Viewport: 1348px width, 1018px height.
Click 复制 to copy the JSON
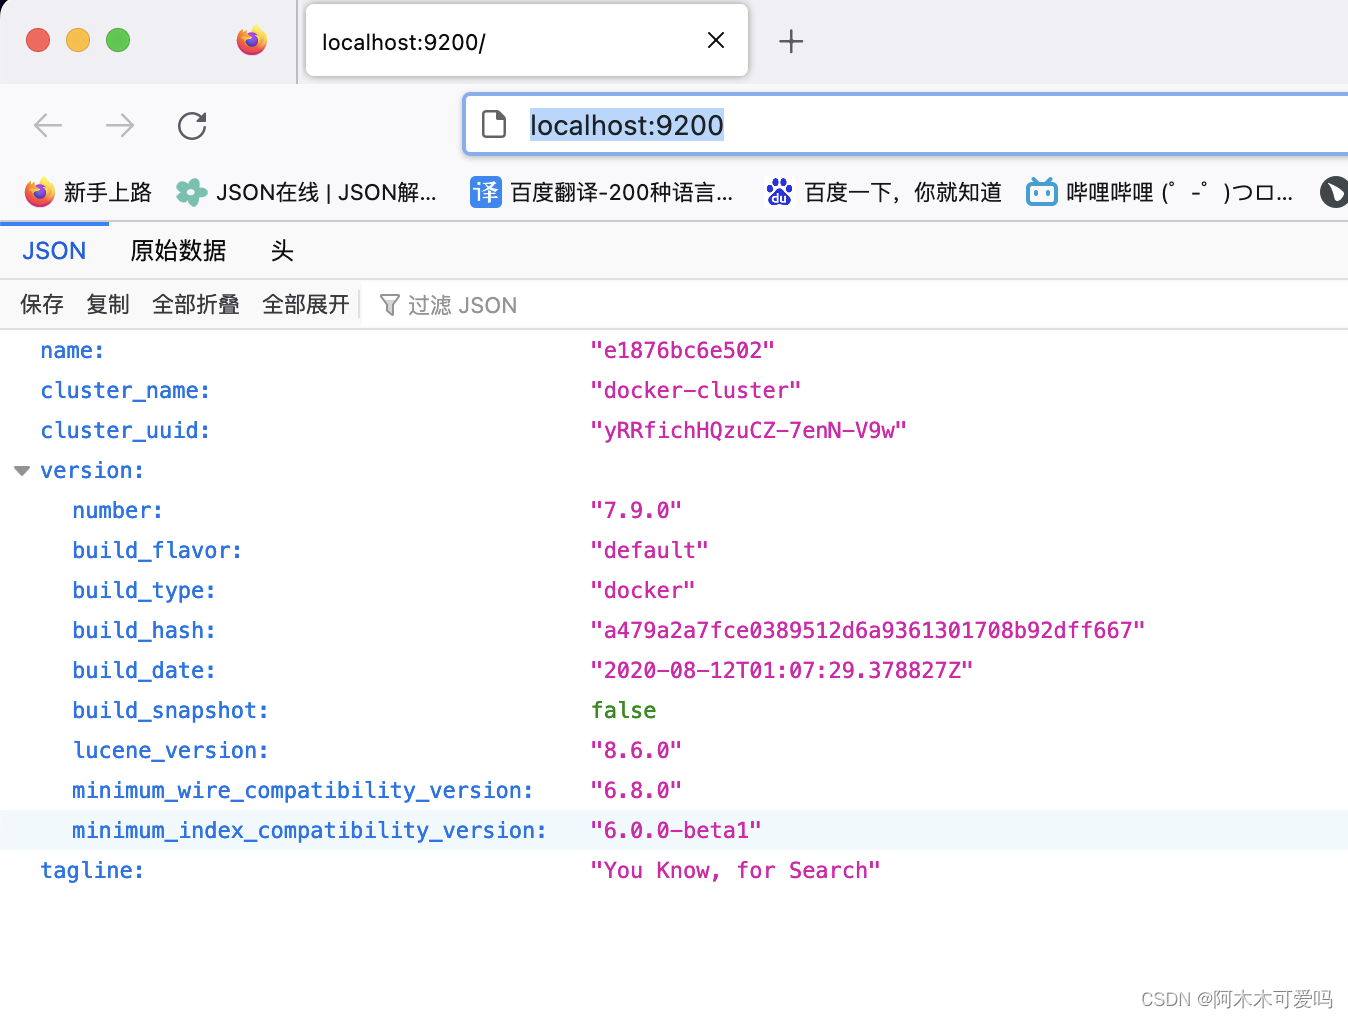click(107, 304)
